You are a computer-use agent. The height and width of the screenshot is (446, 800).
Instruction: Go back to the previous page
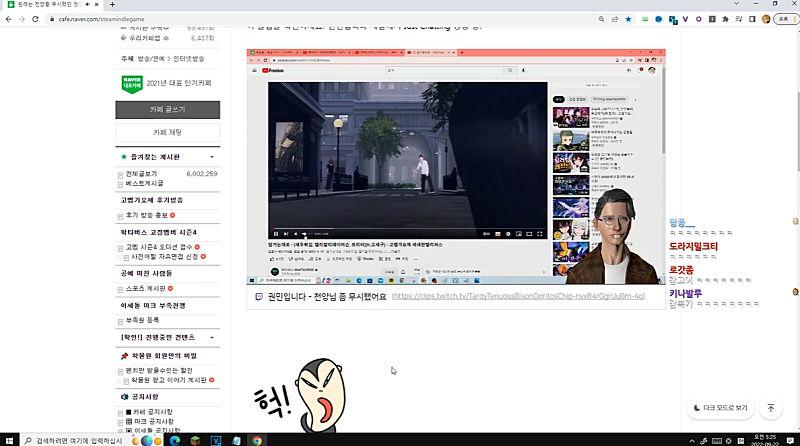pyautogui.click(x=9, y=19)
